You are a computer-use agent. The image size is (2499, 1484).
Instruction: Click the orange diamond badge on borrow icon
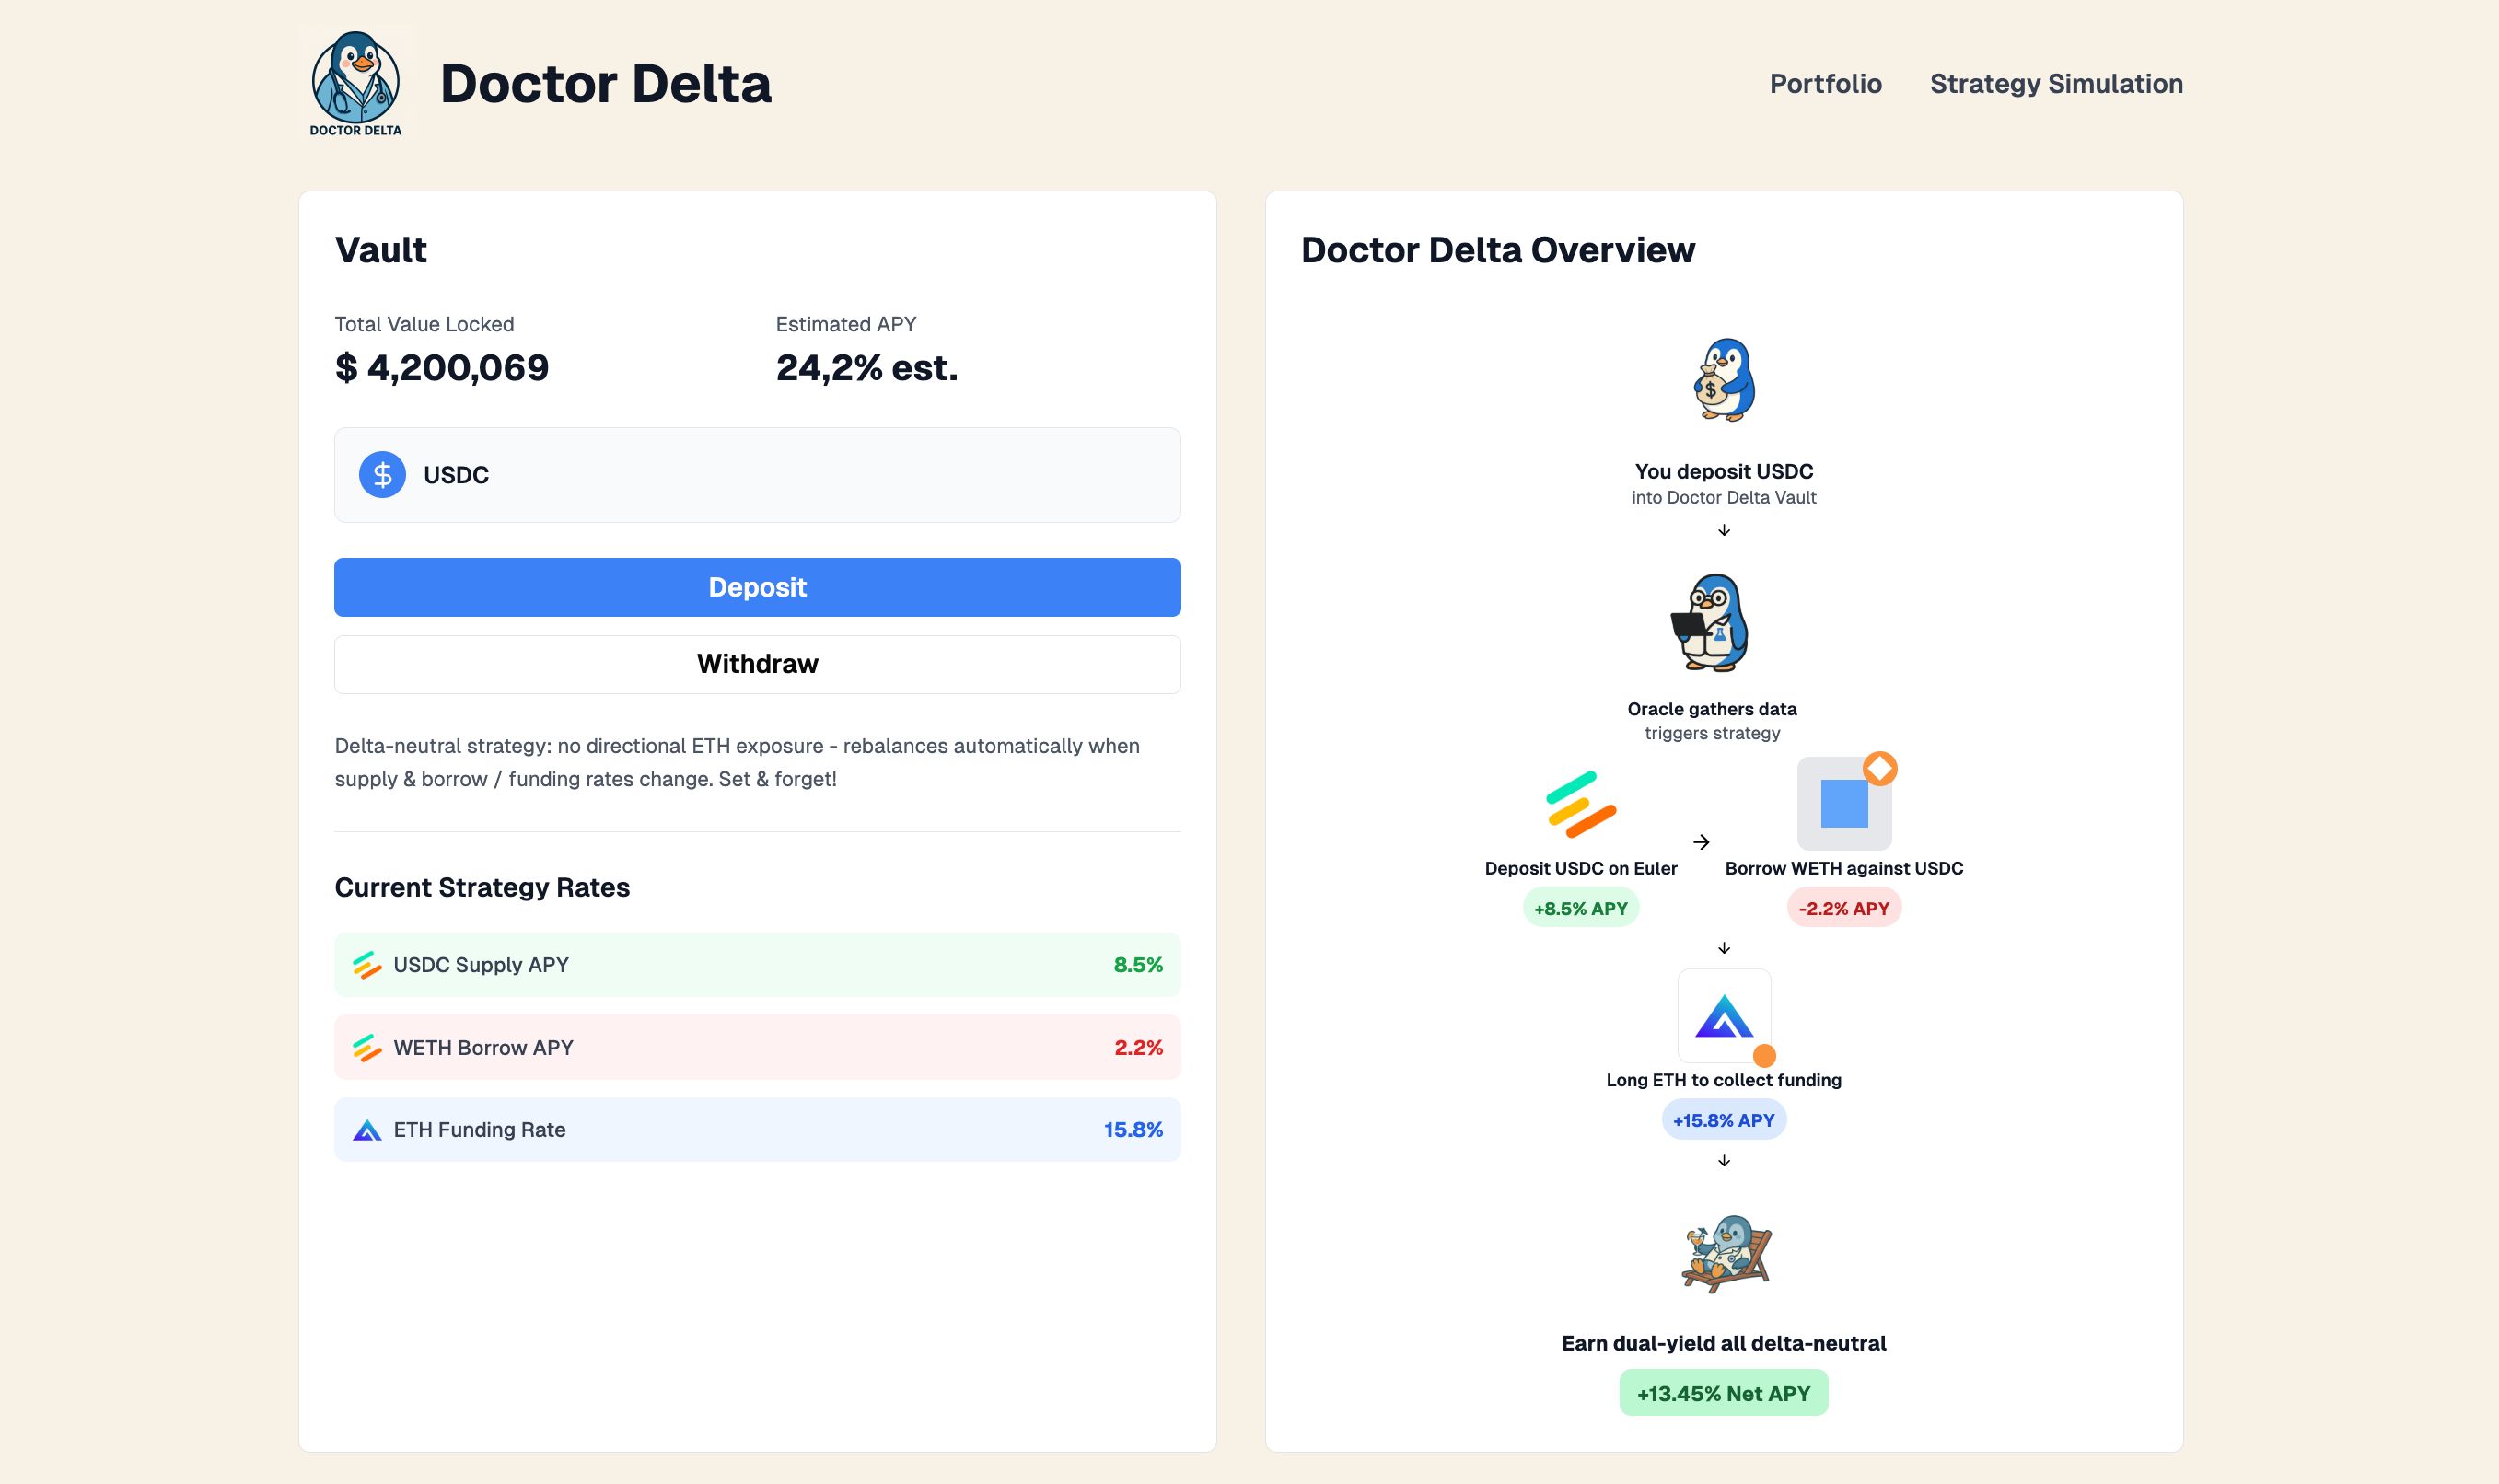pyautogui.click(x=1880, y=769)
